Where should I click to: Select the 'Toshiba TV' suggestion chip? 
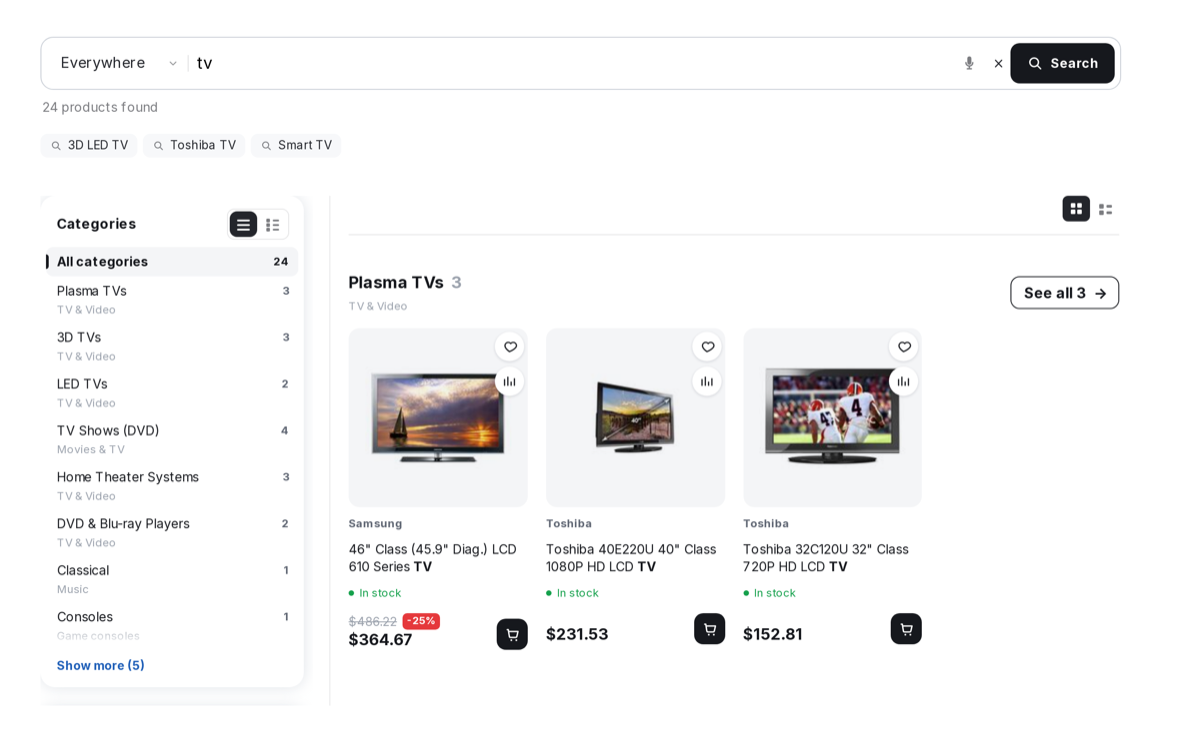pyautogui.click(x=194, y=145)
